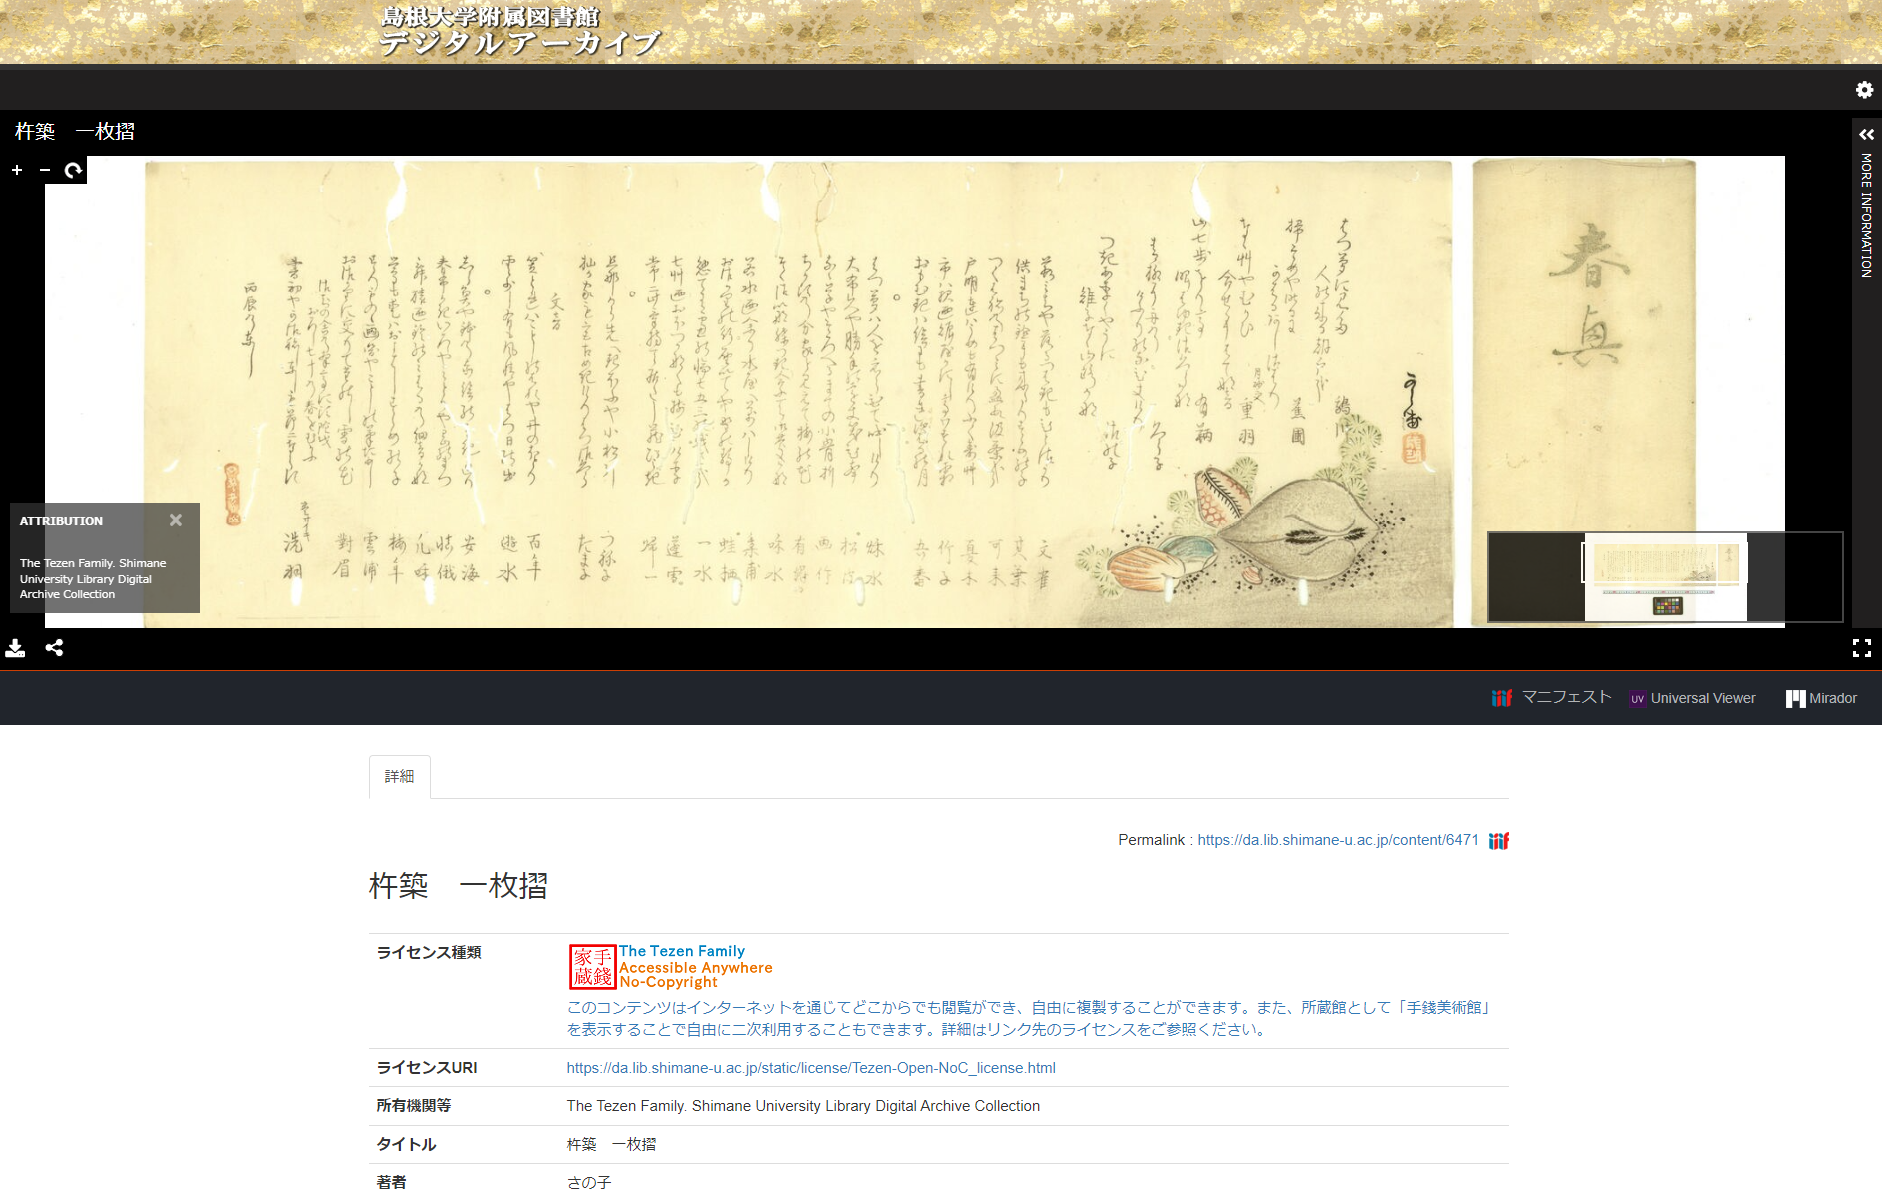The image size is (1882, 1198).
Task: Enter fullscreen mode in viewer
Action: tap(1862, 648)
